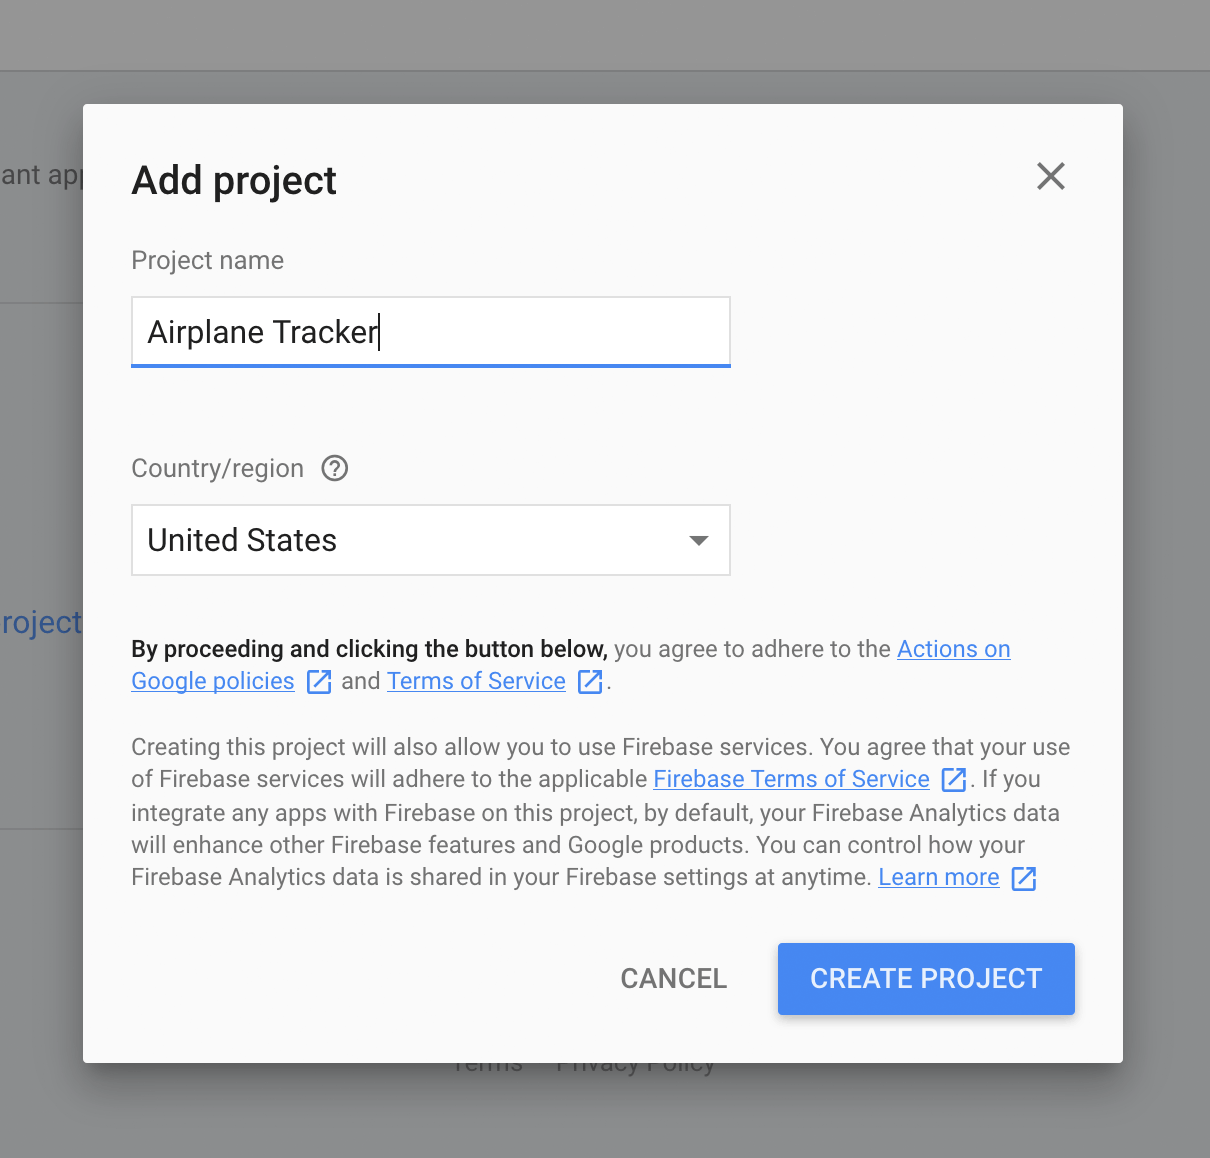Open the United States country dropdown
This screenshot has width=1210, height=1158.
coord(431,540)
